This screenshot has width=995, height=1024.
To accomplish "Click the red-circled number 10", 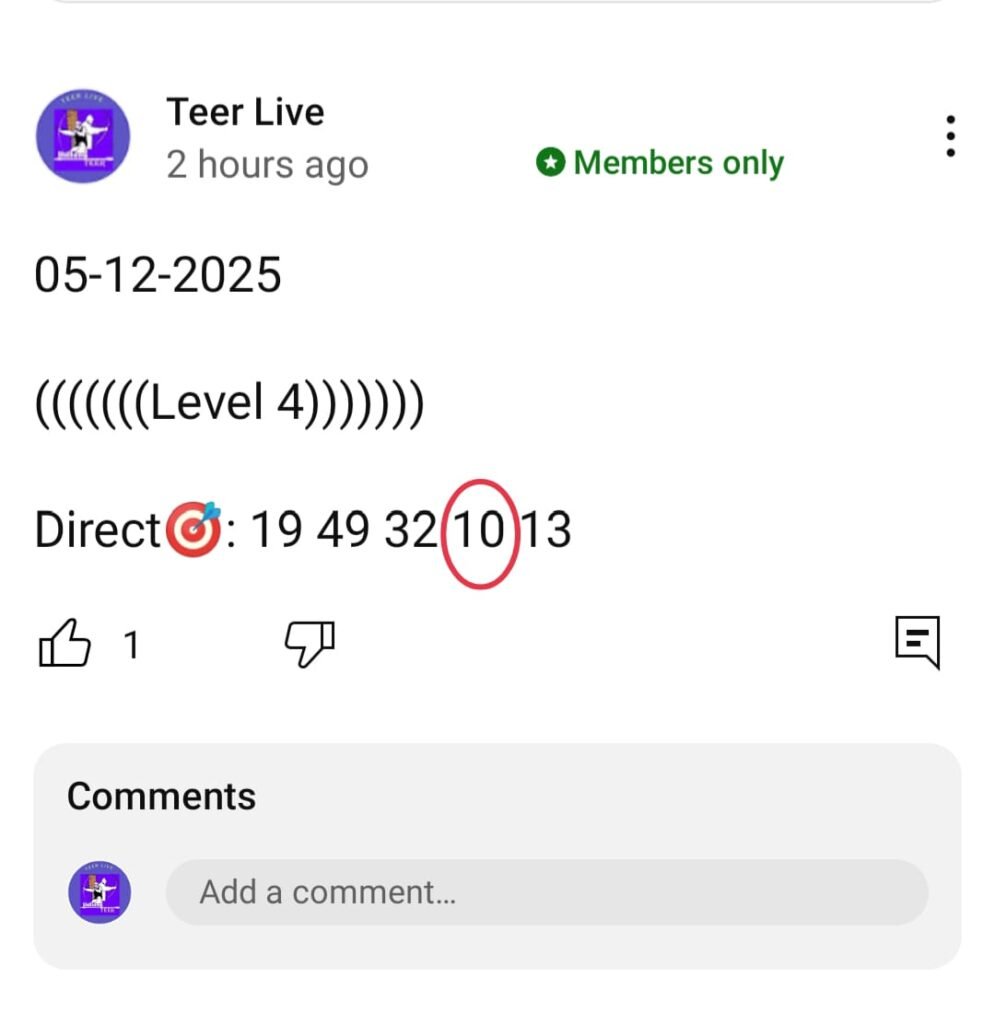I will [x=480, y=531].
